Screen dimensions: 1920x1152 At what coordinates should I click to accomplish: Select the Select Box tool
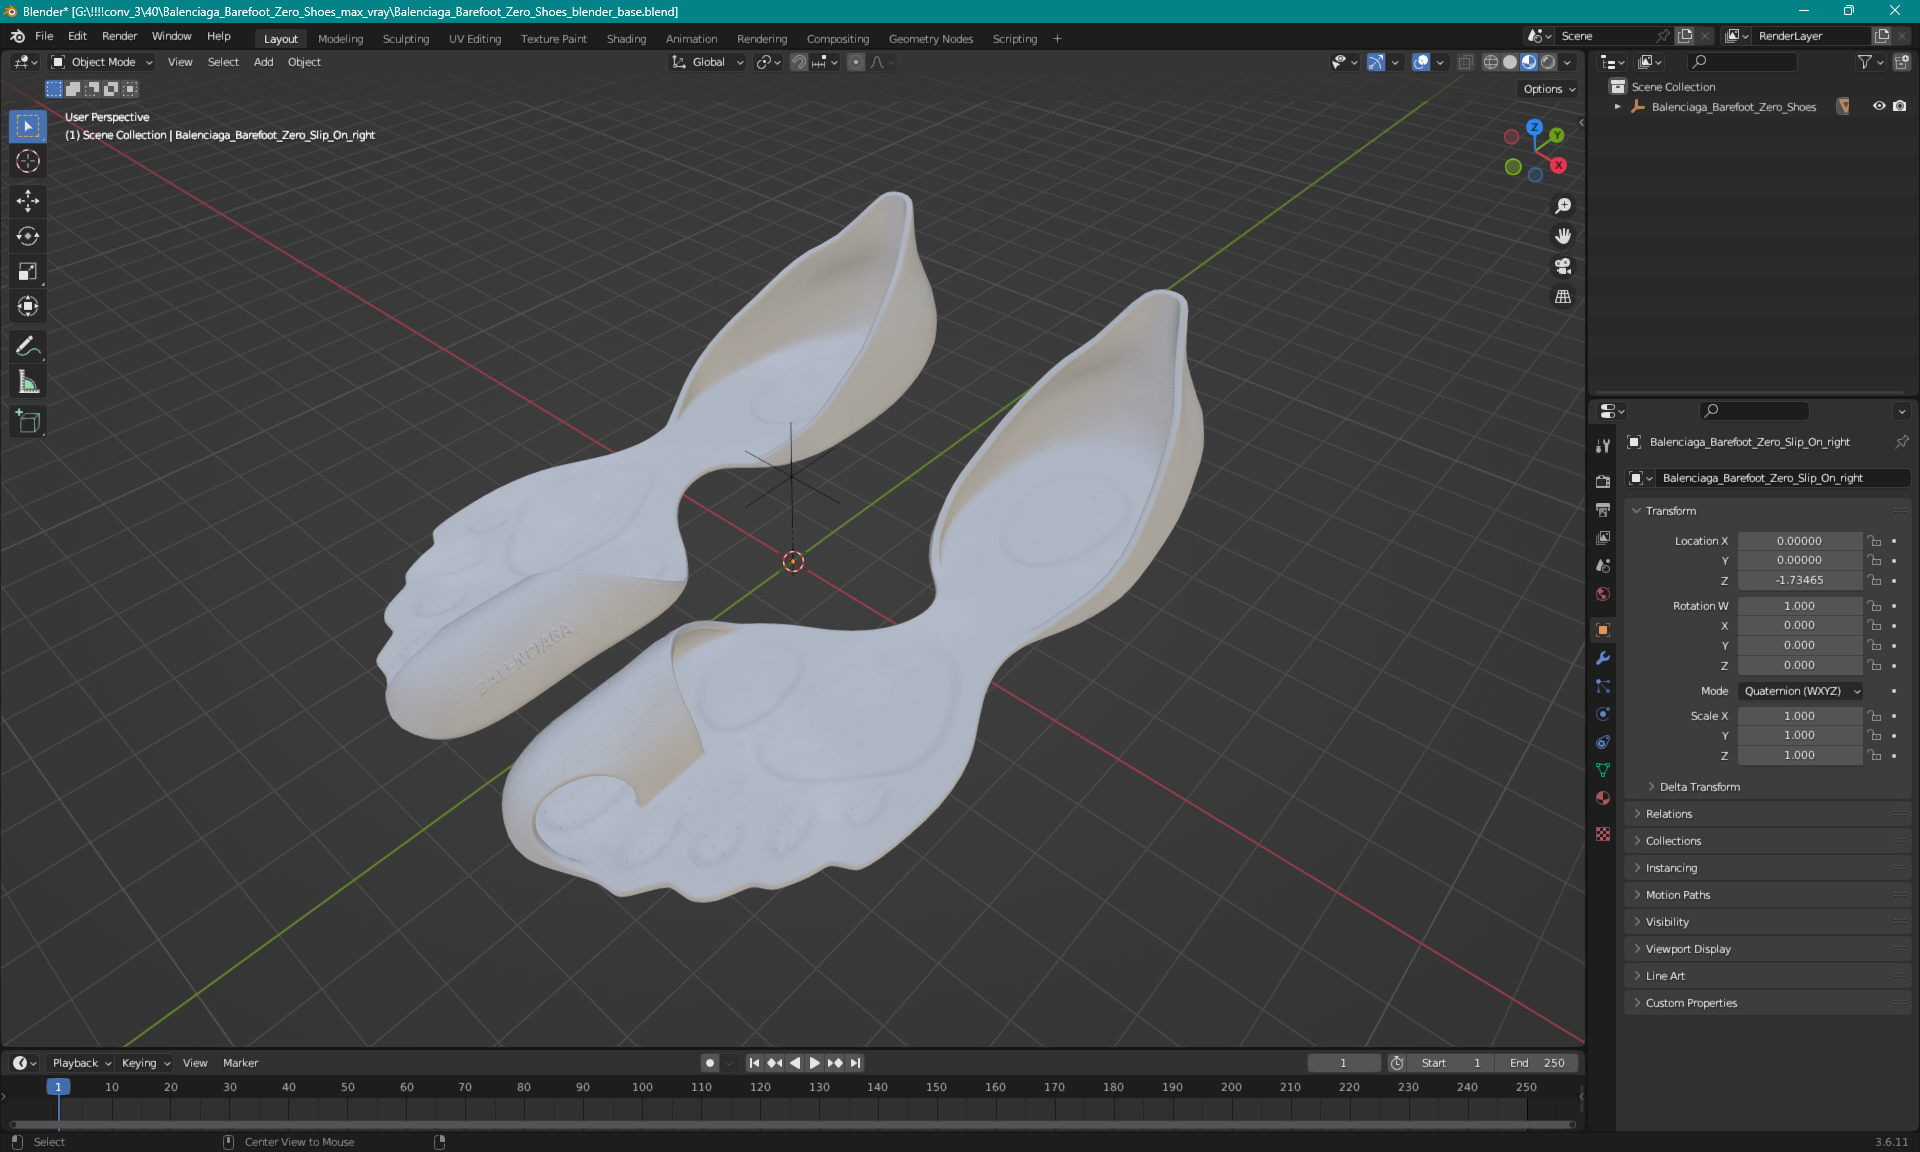pyautogui.click(x=28, y=126)
